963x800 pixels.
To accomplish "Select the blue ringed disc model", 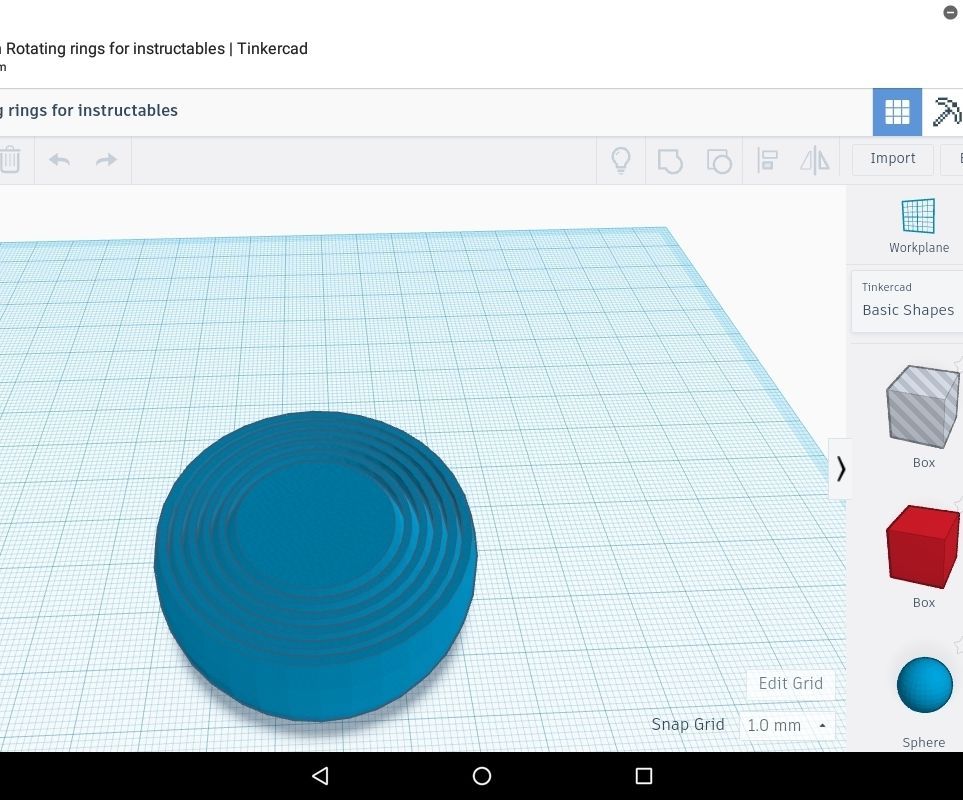I will coord(316,565).
